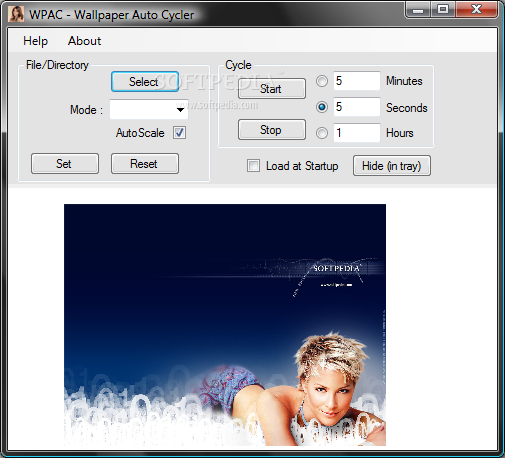Select the Hours radio button
This screenshot has width=505, height=458.
pyautogui.click(x=322, y=133)
